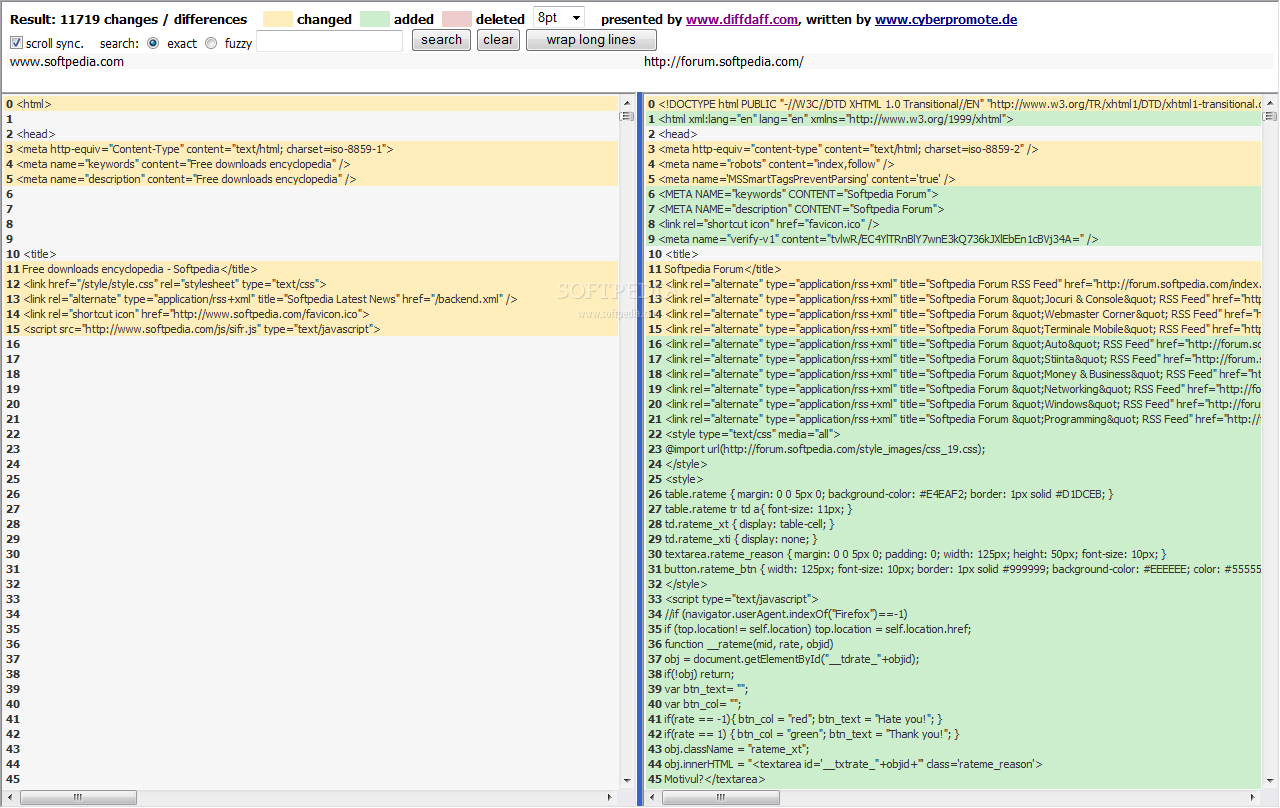The width and height of the screenshot is (1280, 808).
Task: Select right line 5 MSSmartTagsPreventParsing meta
Action: [953, 179]
